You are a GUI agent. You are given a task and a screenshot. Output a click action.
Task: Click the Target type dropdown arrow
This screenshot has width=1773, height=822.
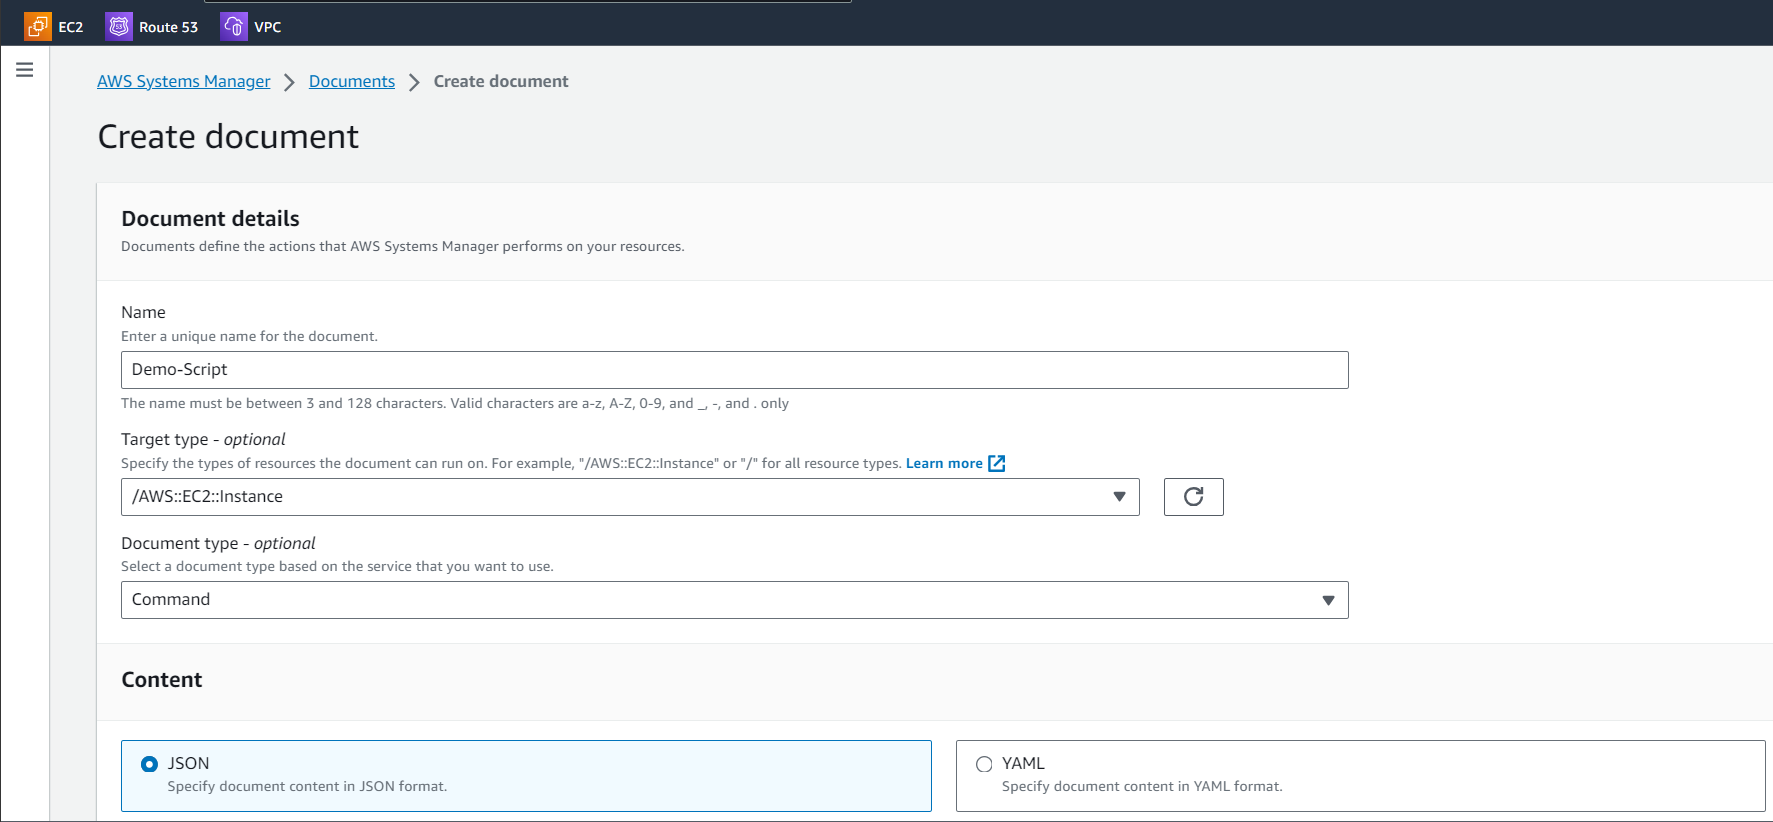1119,497
